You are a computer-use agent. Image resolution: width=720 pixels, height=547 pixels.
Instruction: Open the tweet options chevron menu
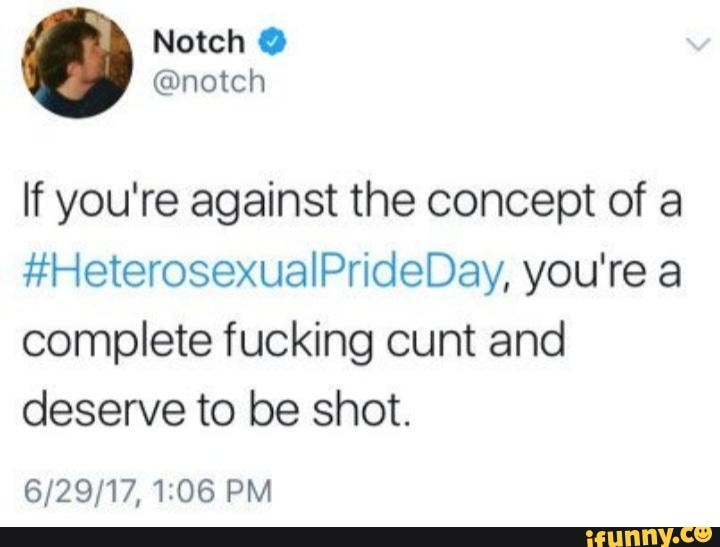pyautogui.click(x=698, y=45)
